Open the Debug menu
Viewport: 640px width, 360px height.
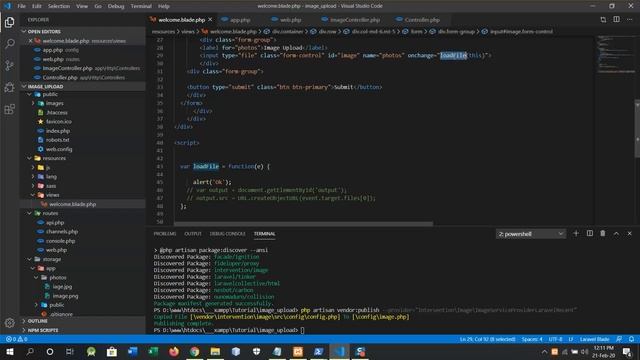click(116, 6)
